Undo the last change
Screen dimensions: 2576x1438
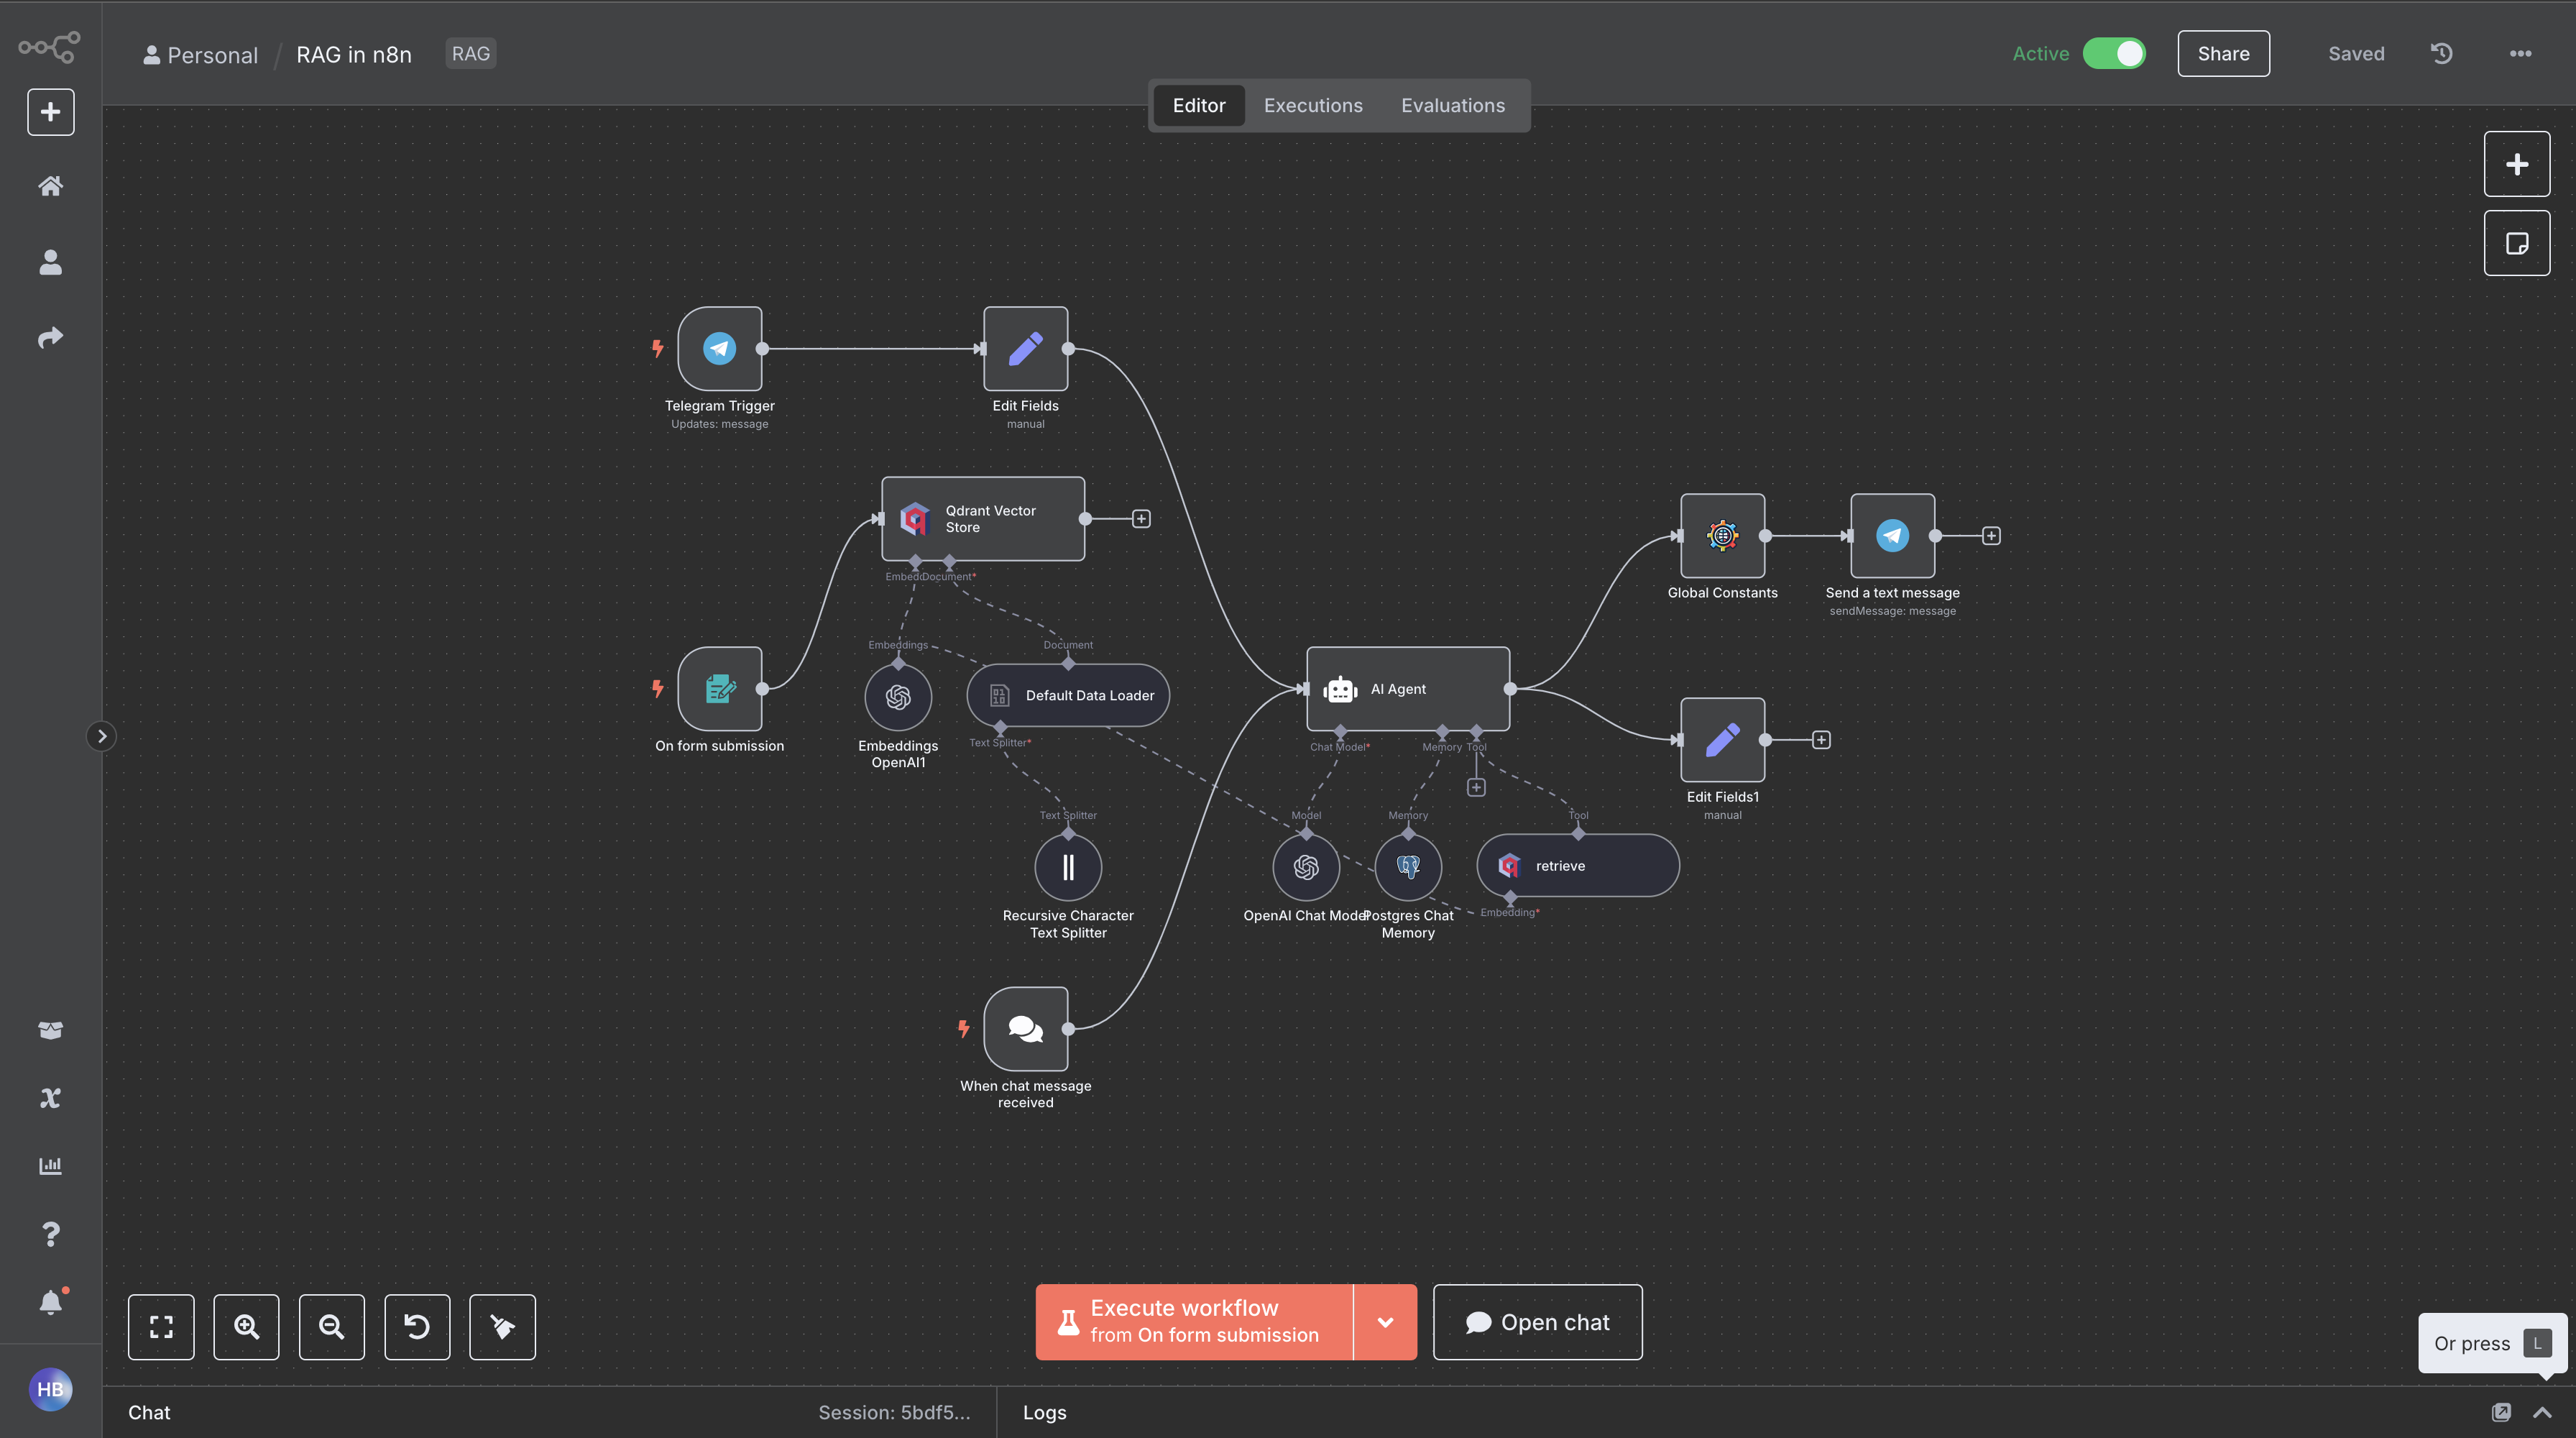[417, 1327]
